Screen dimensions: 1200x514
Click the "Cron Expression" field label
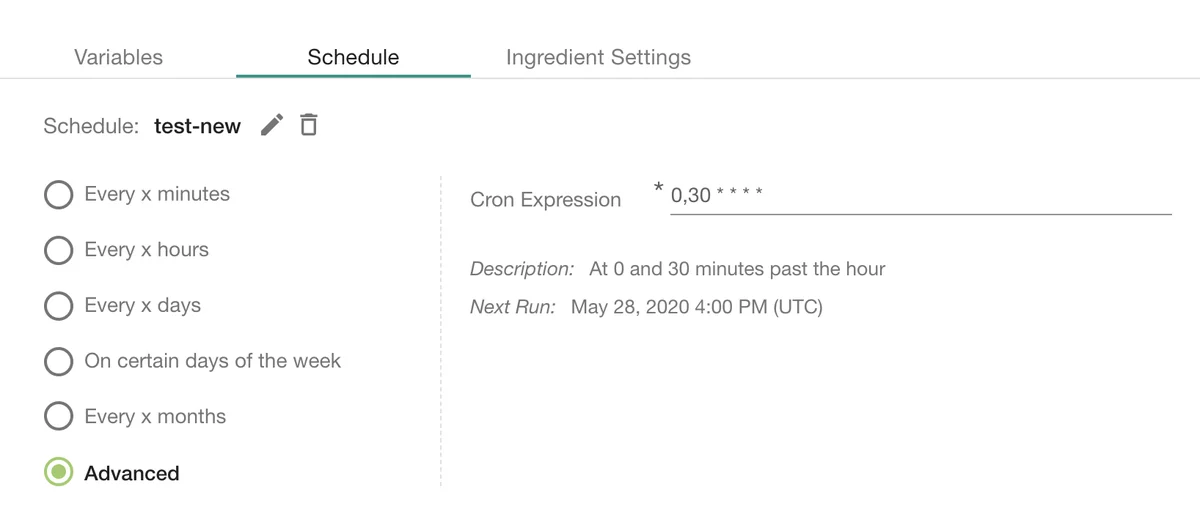tap(545, 200)
